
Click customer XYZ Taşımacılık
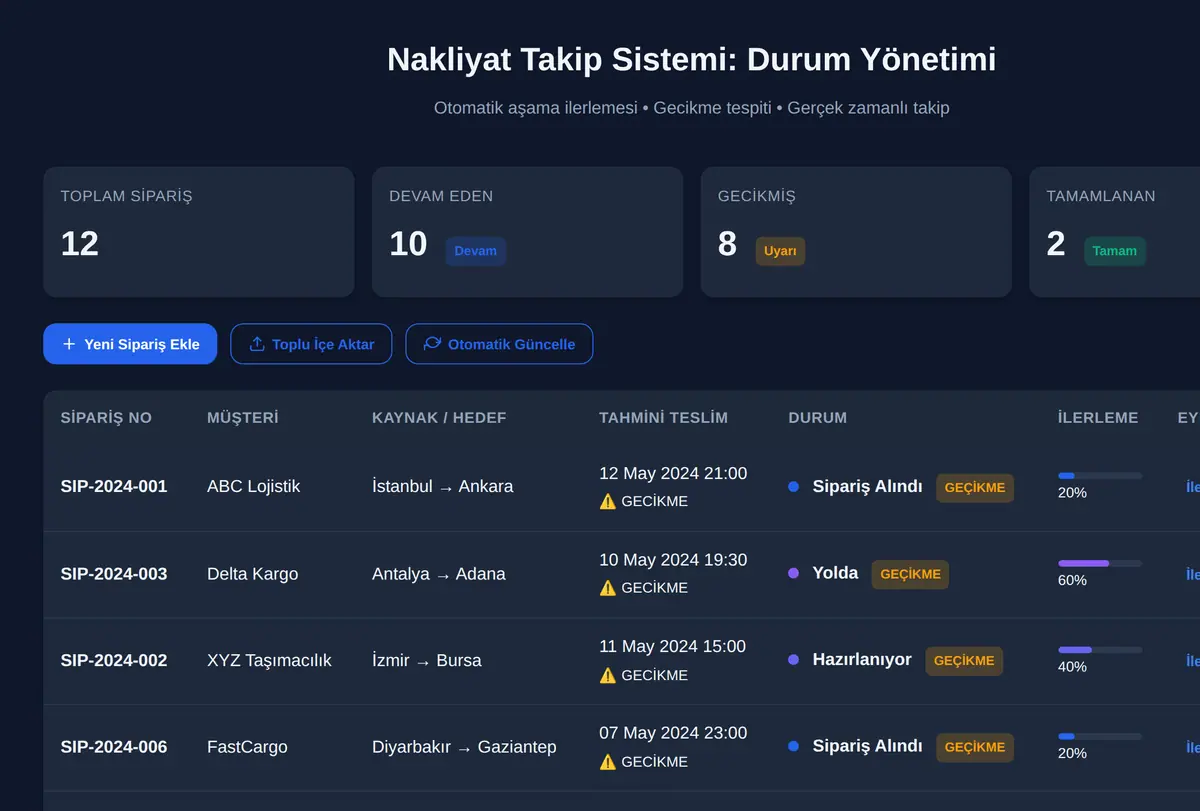[269, 661]
